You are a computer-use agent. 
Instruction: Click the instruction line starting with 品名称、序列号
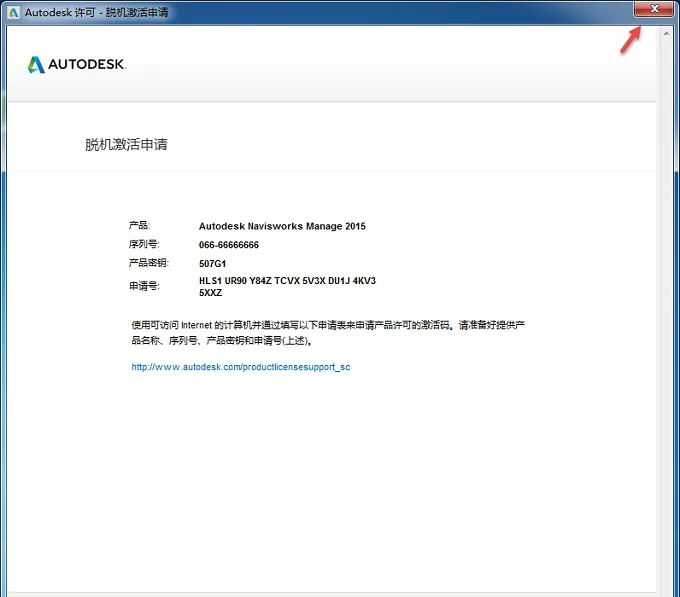[x=222, y=340]
